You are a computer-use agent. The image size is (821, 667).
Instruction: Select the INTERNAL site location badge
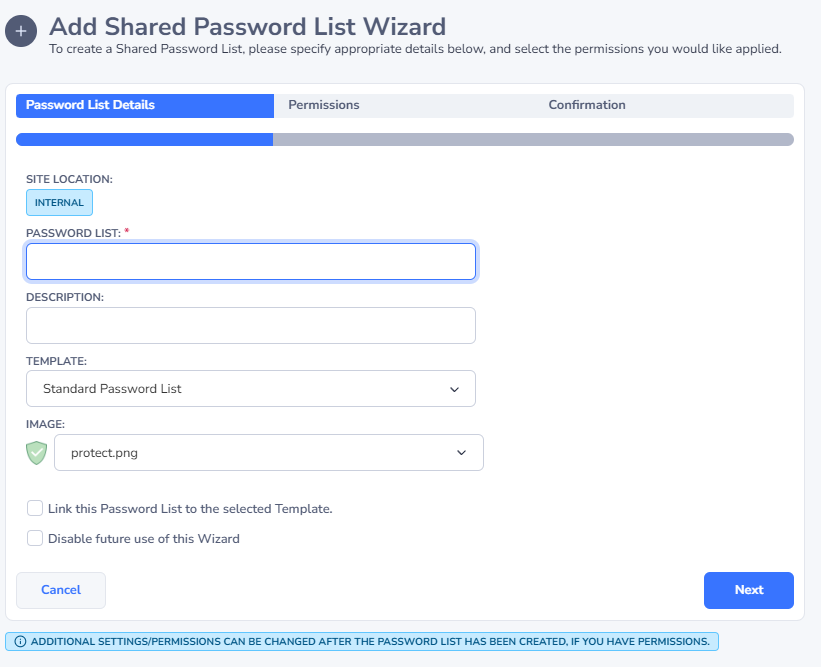[59, 202]
